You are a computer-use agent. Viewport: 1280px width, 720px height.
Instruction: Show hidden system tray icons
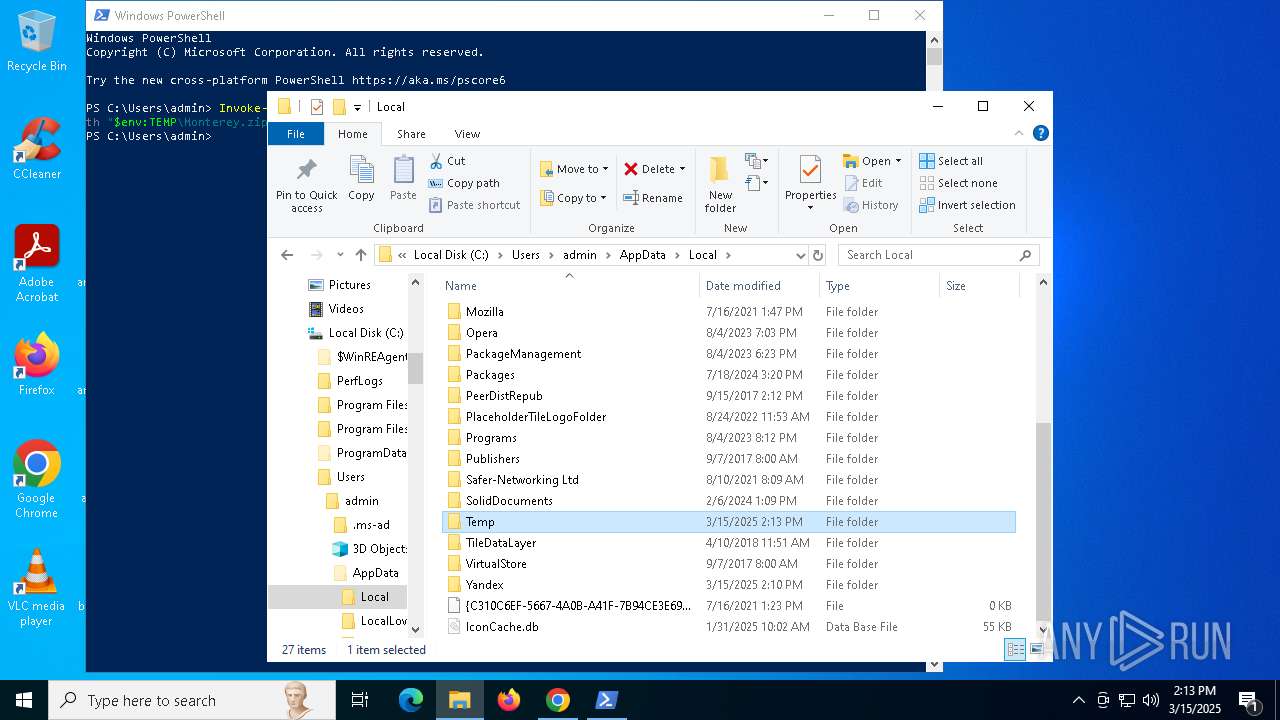(x=1078, y=700)
